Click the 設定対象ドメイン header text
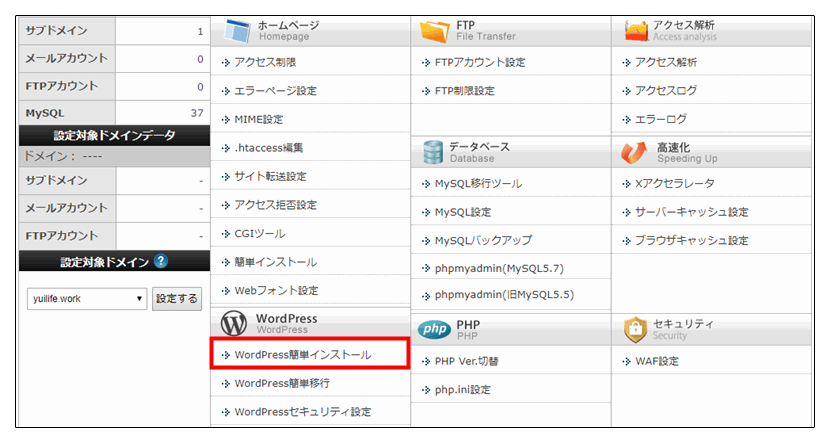This screenshot has width=830, height=443. click(104, 262)
